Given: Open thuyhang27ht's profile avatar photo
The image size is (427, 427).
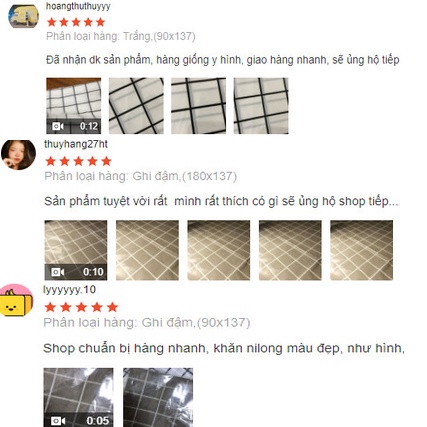Looking at the screenshot, I should pyautogui.click(x=18, y=155).
